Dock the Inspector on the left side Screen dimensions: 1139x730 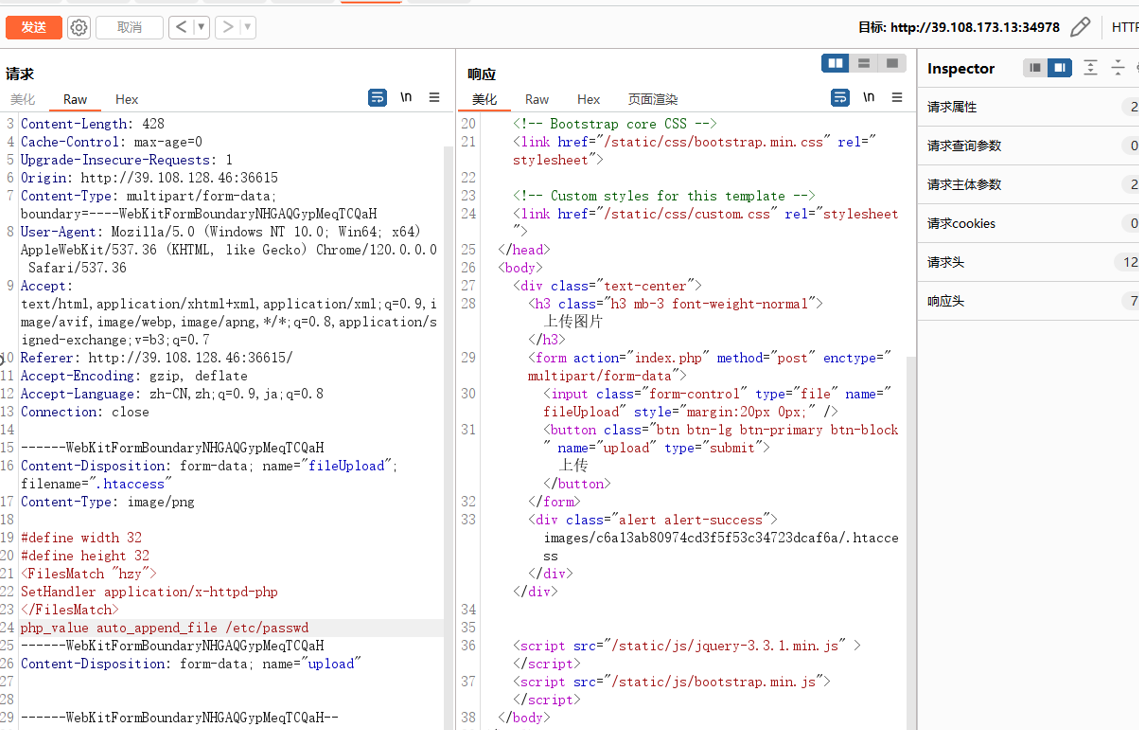(x=1035, y=68)
